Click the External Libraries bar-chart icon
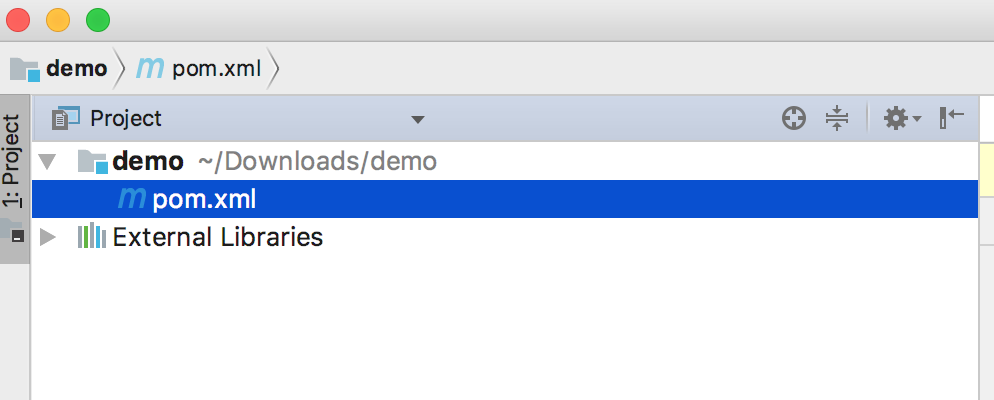 pos(91,237)
